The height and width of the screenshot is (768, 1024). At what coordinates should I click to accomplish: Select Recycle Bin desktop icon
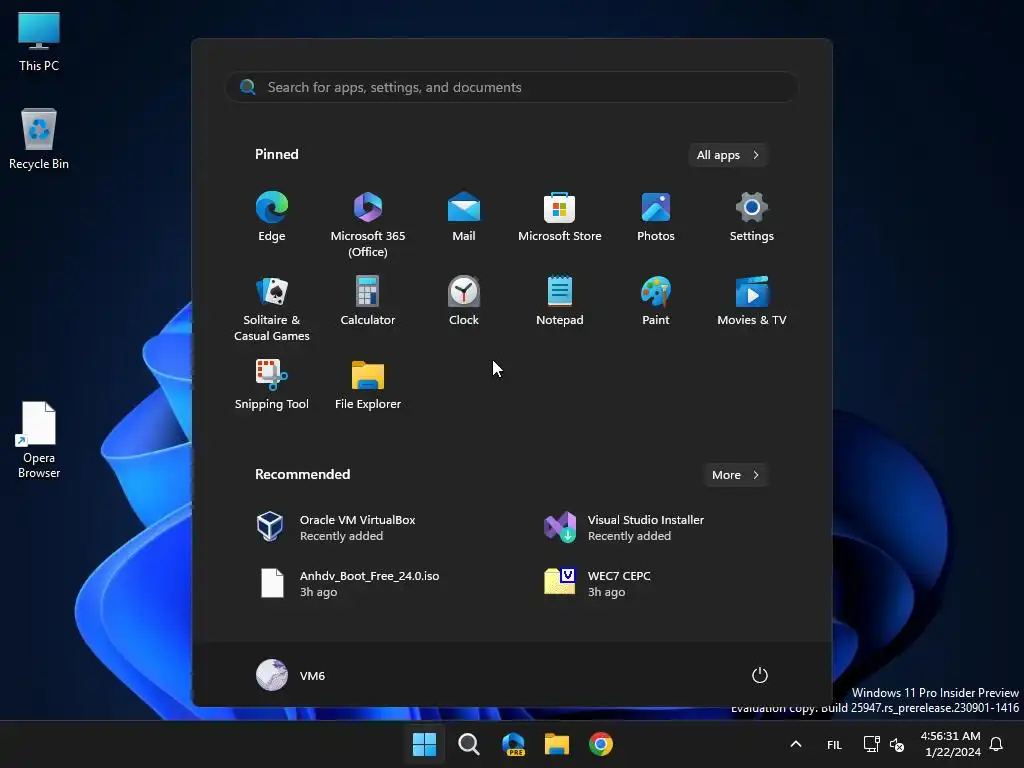click(39, 139)
